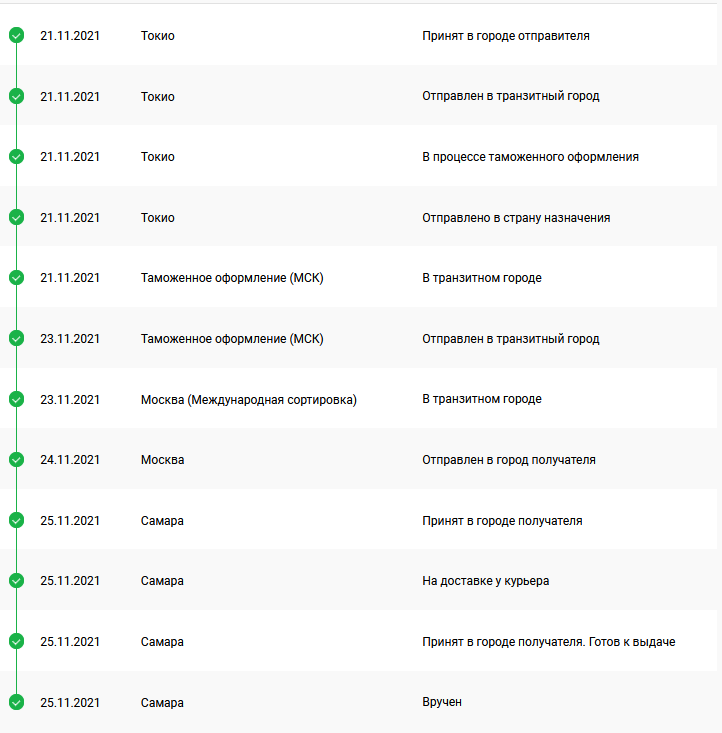Click green check next to 'В процессе таможенного оформления'

[16, 157]
